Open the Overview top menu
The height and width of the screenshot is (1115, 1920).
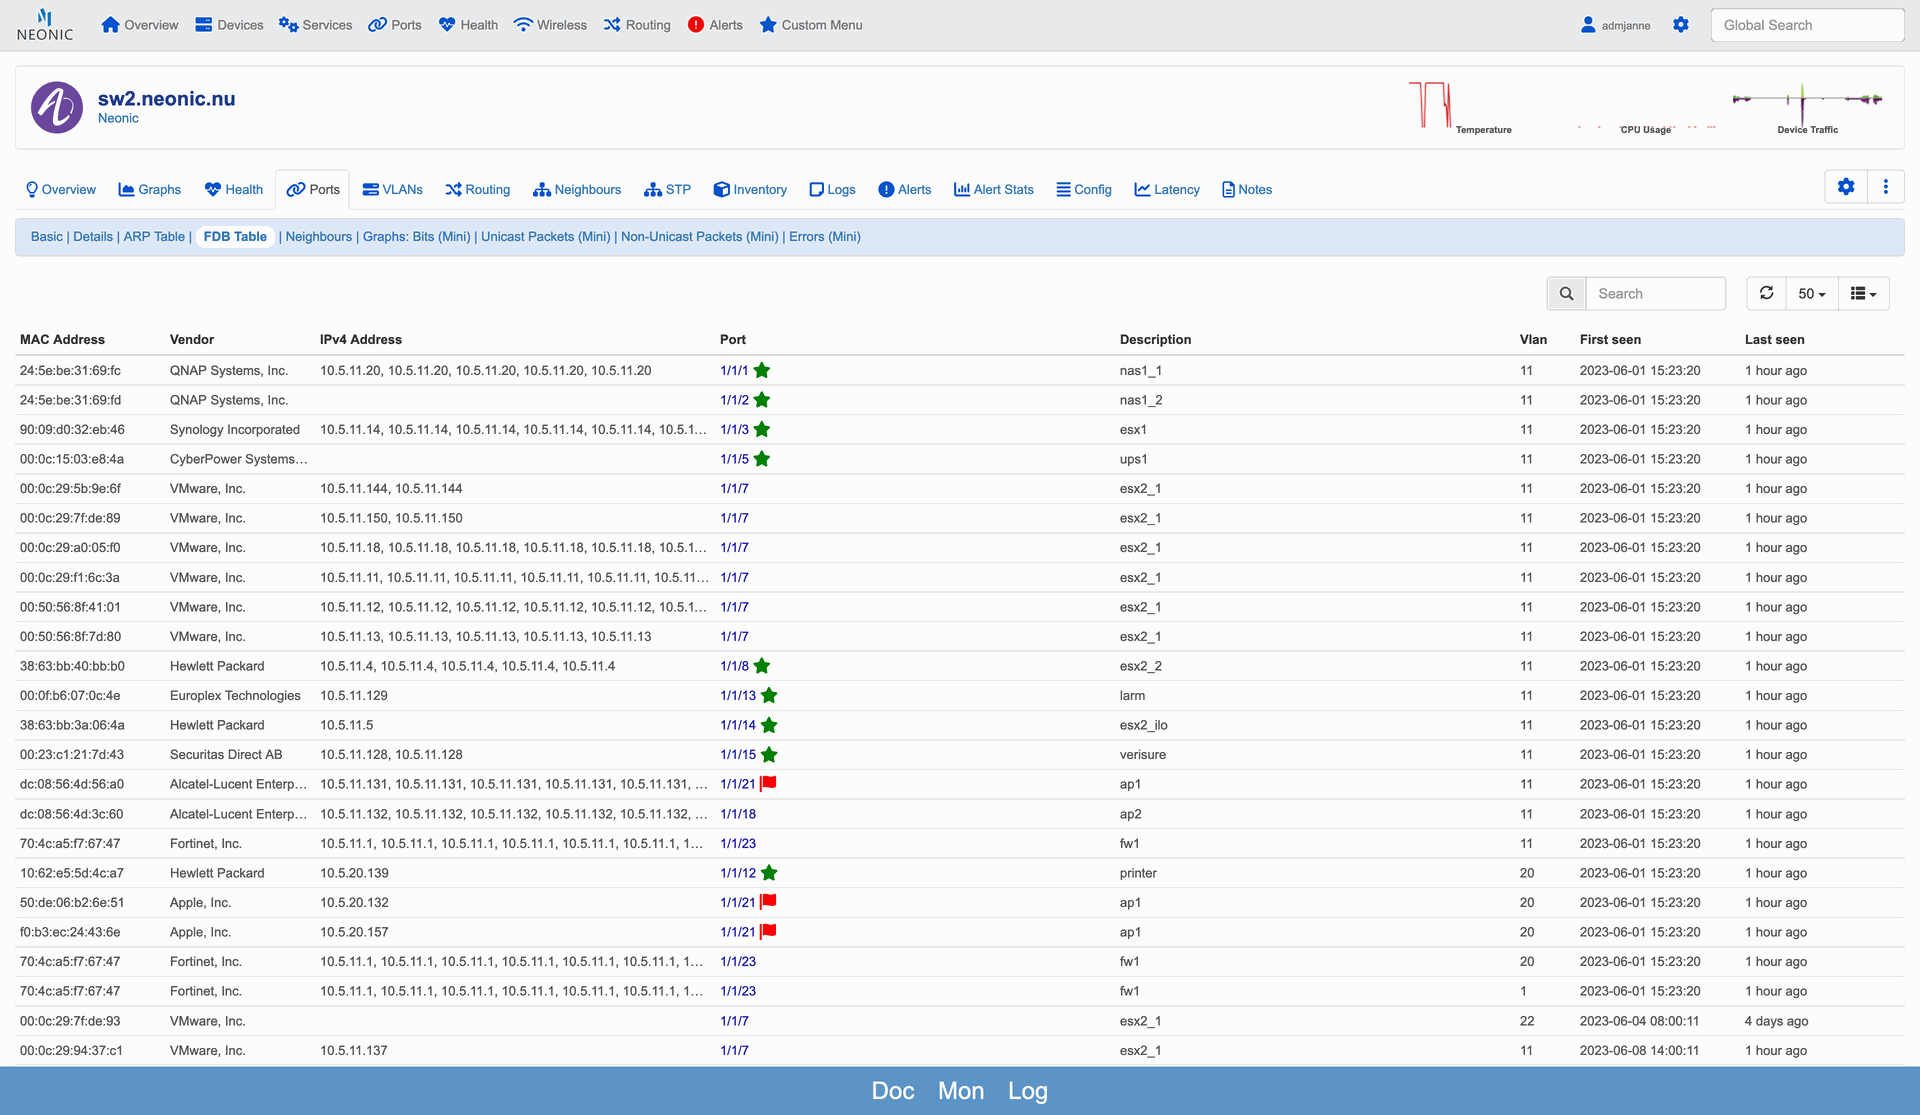click(x=140, y=25)
